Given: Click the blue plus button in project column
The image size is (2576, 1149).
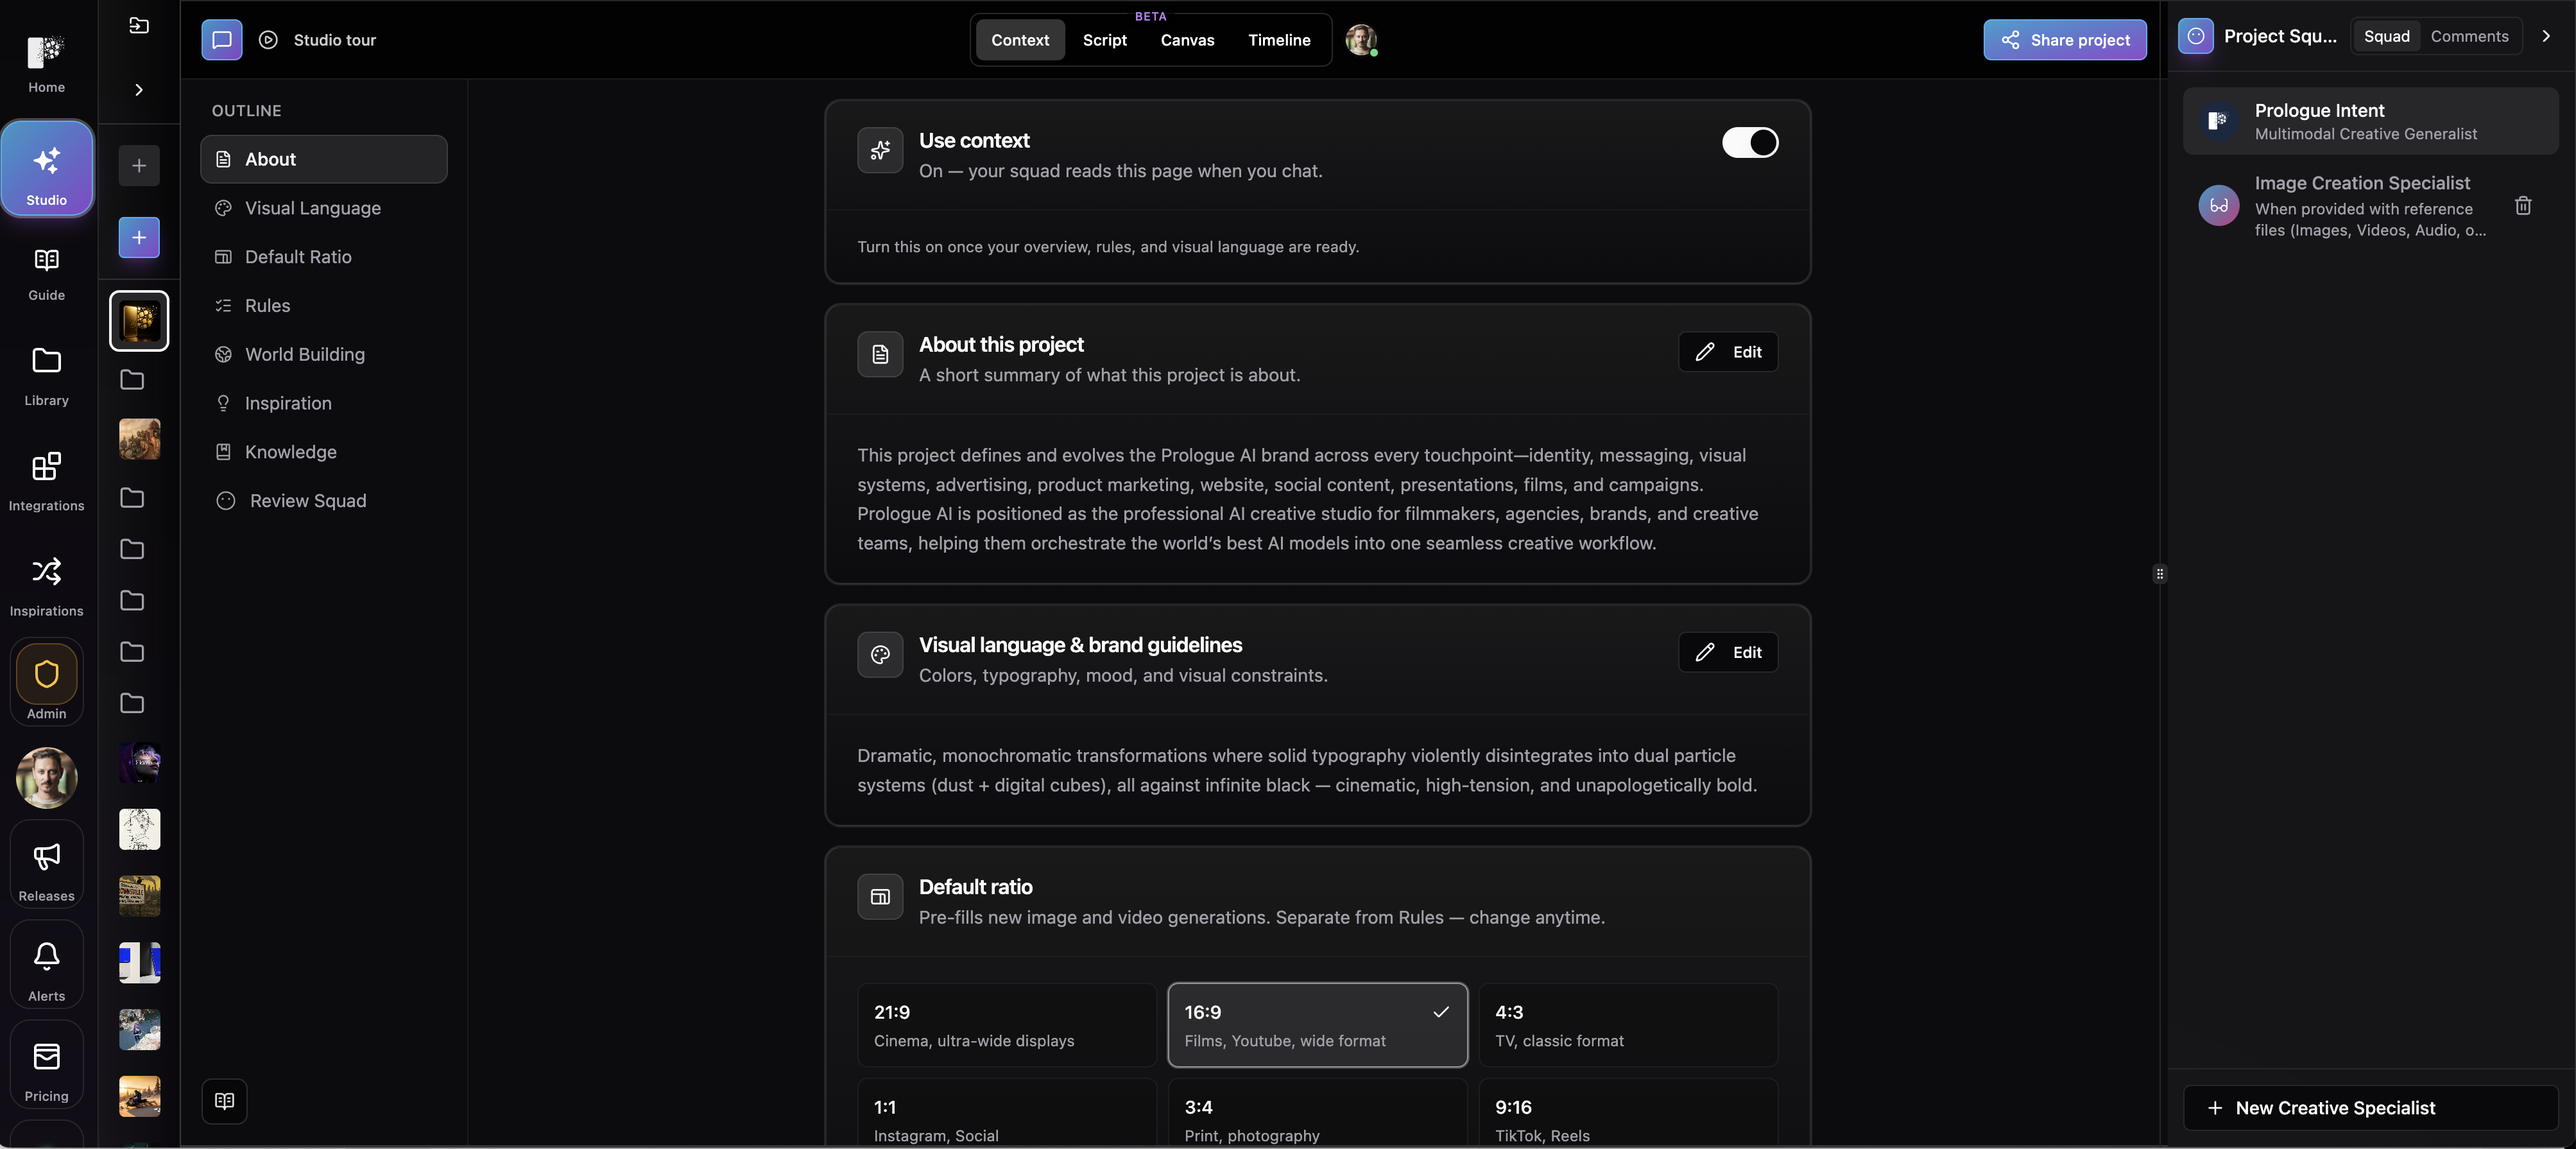Looking at the screenshot, I should point(139,237).
